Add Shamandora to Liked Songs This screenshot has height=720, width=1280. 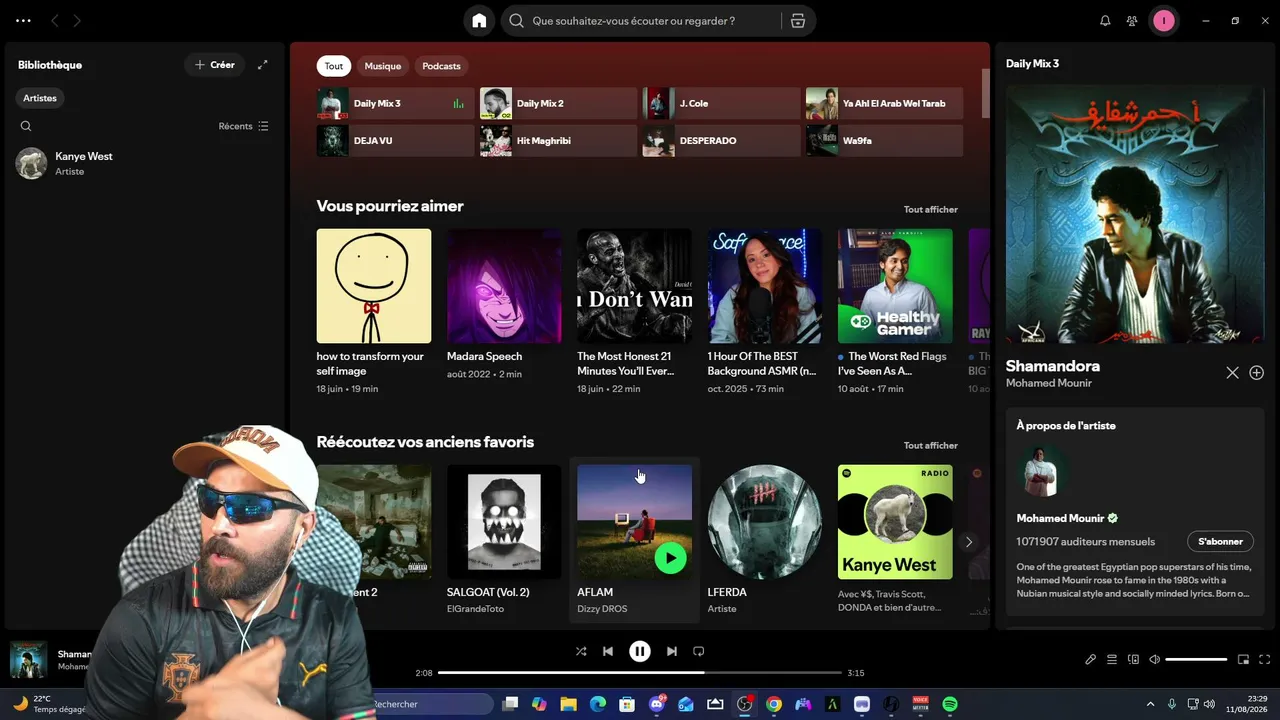click(x=1257, y=373)
